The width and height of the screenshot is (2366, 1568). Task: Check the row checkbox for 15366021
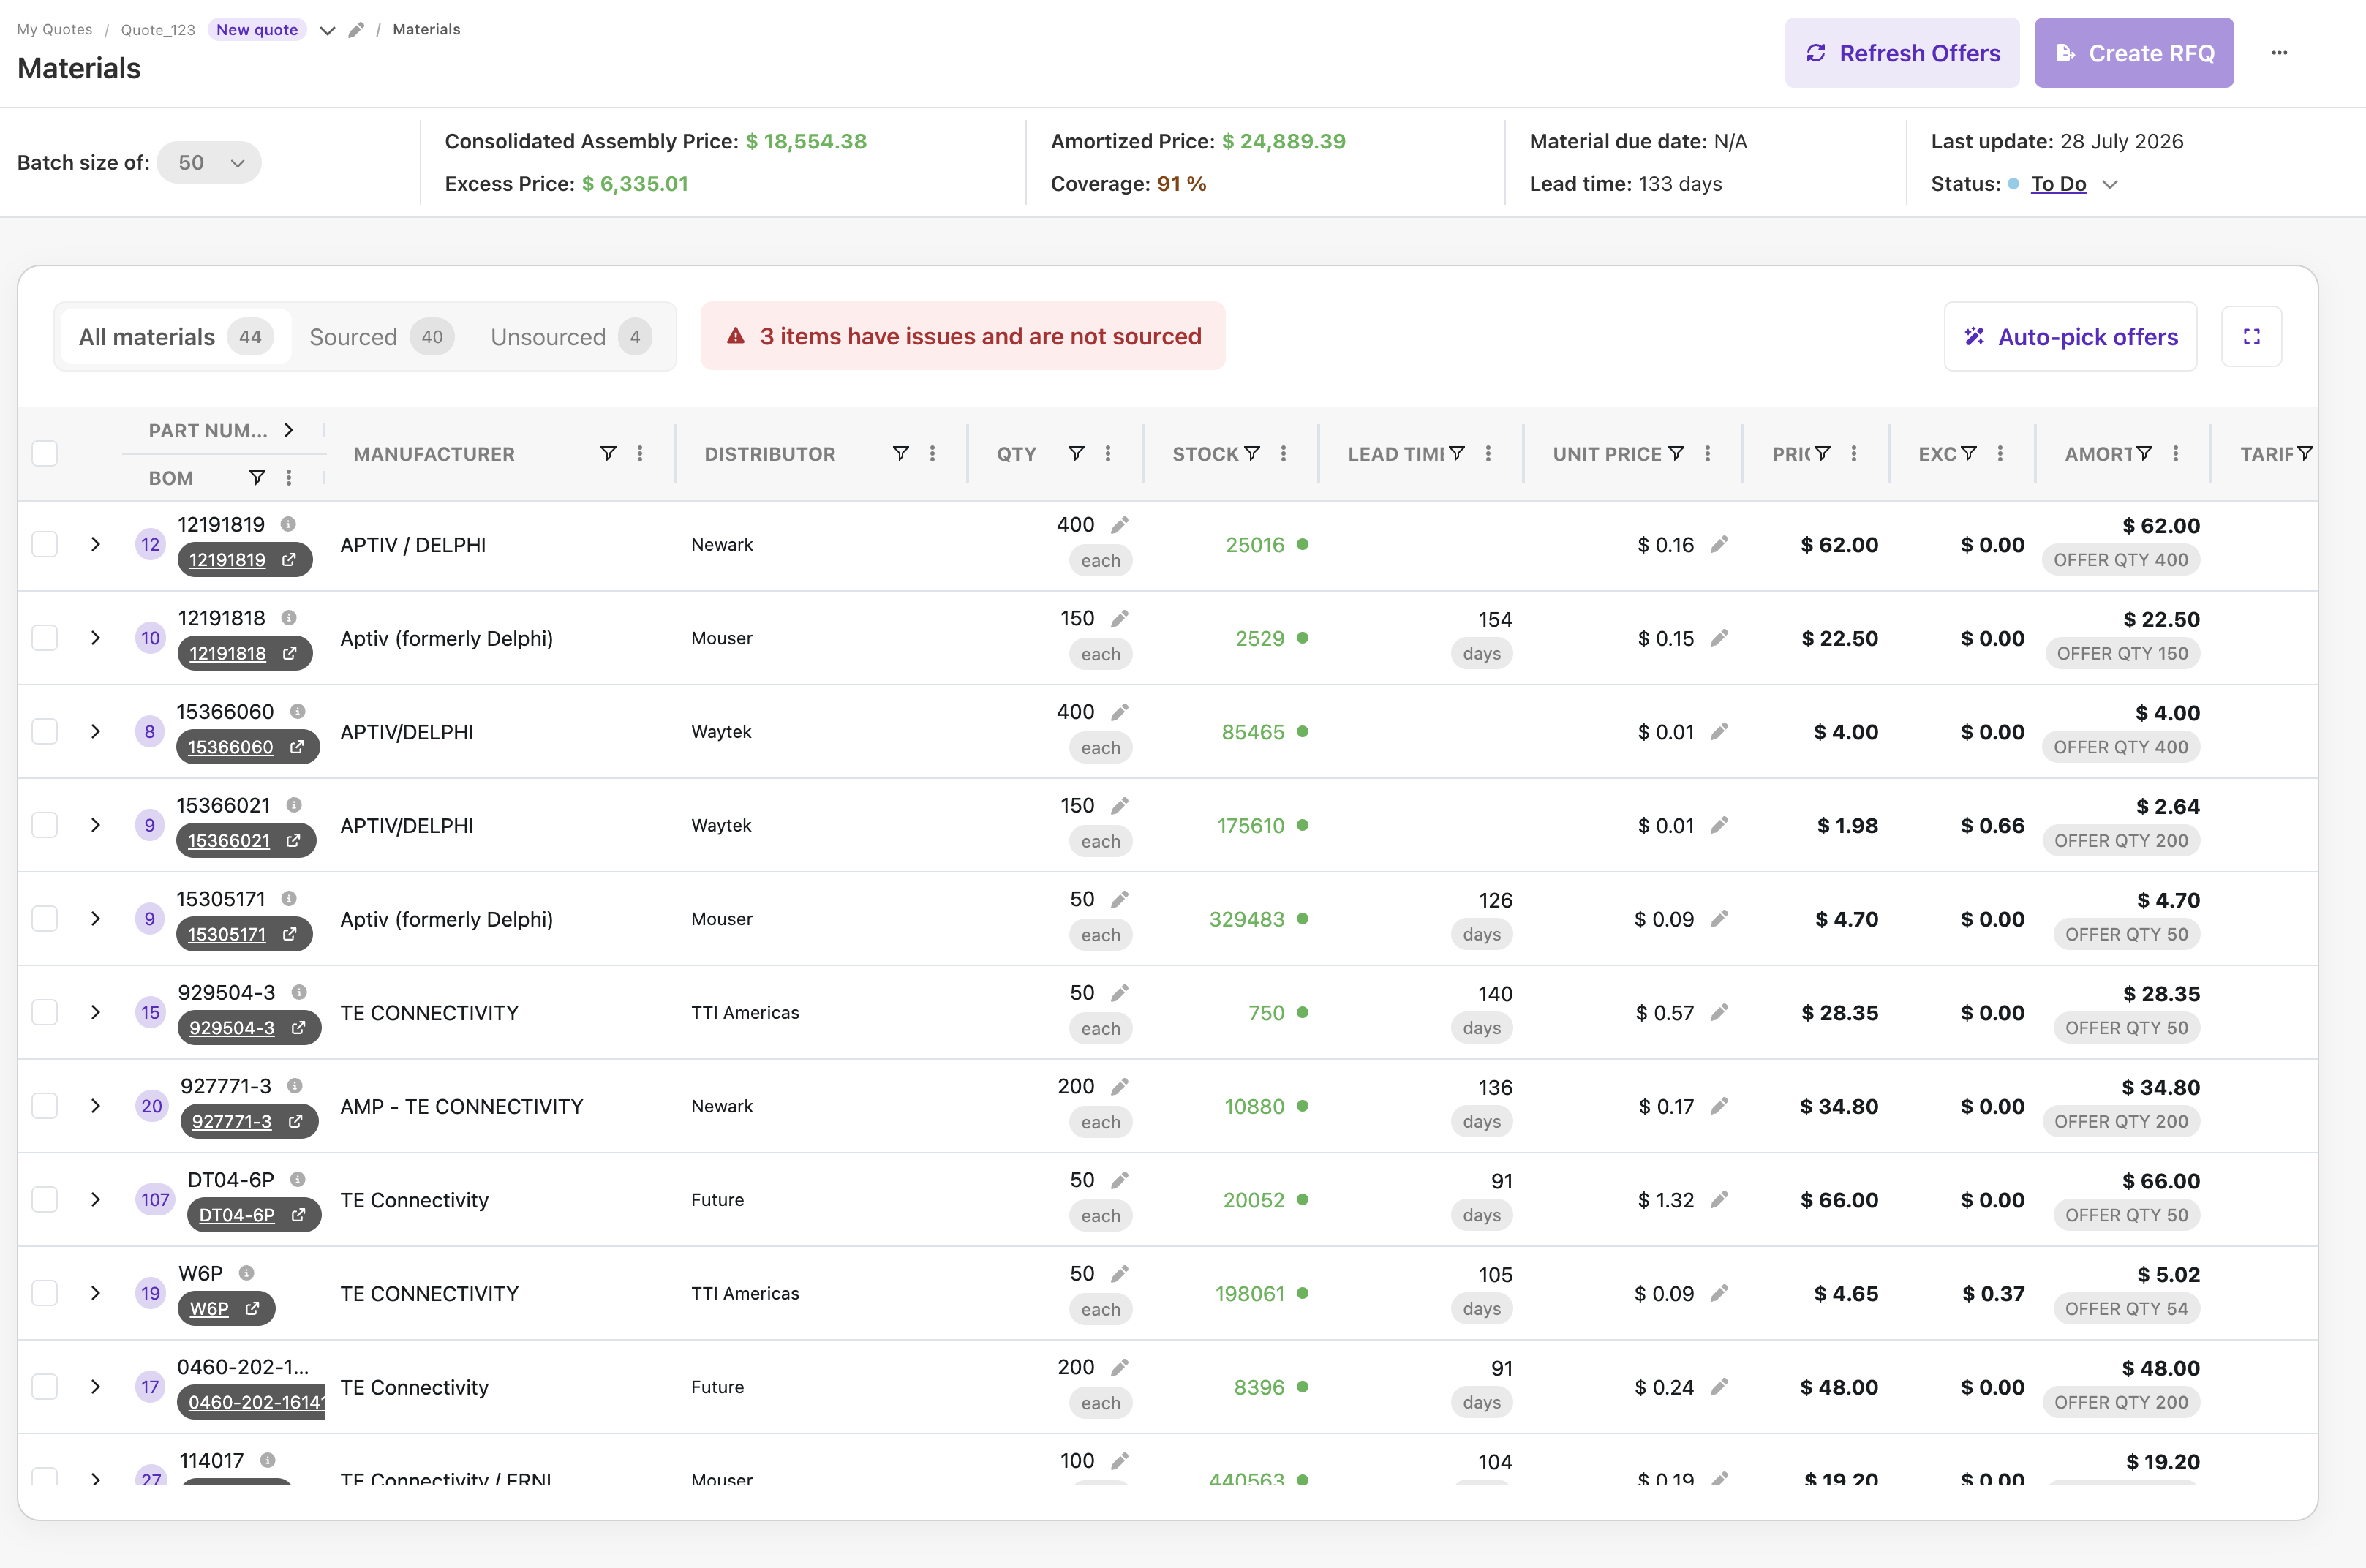click(44, 825)
